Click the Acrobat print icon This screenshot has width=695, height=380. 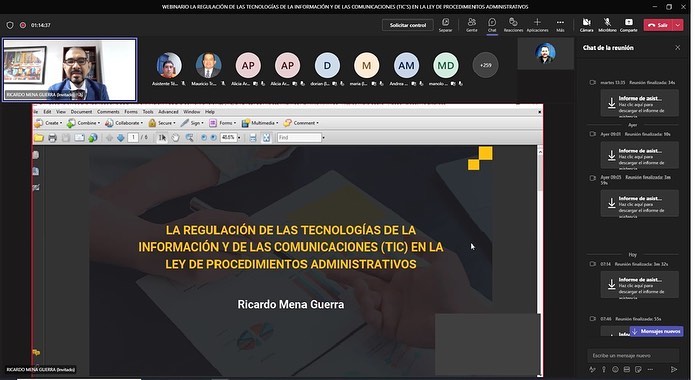[52, 138]
